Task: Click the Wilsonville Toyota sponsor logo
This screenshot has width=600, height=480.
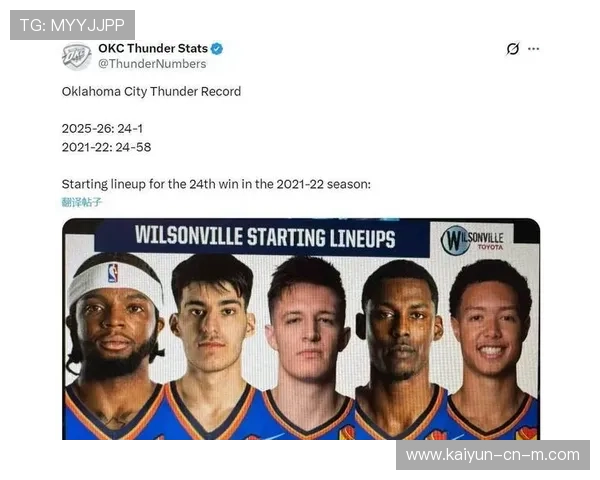Action: pyautogui.click(x=472, y=240)
